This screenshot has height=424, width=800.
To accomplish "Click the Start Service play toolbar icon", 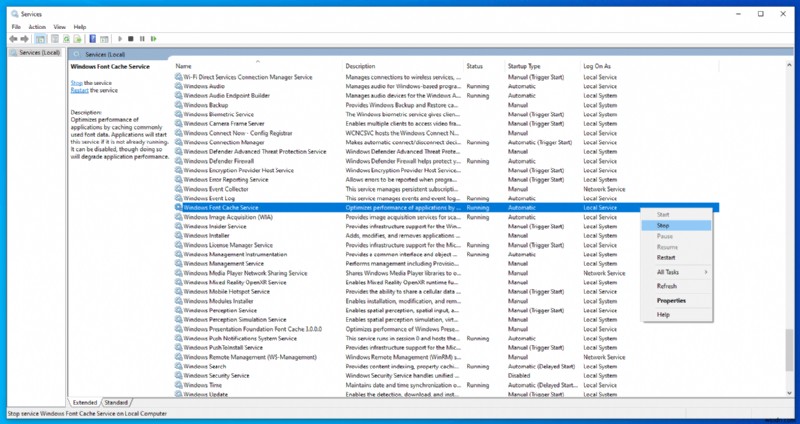I will 120,39.
